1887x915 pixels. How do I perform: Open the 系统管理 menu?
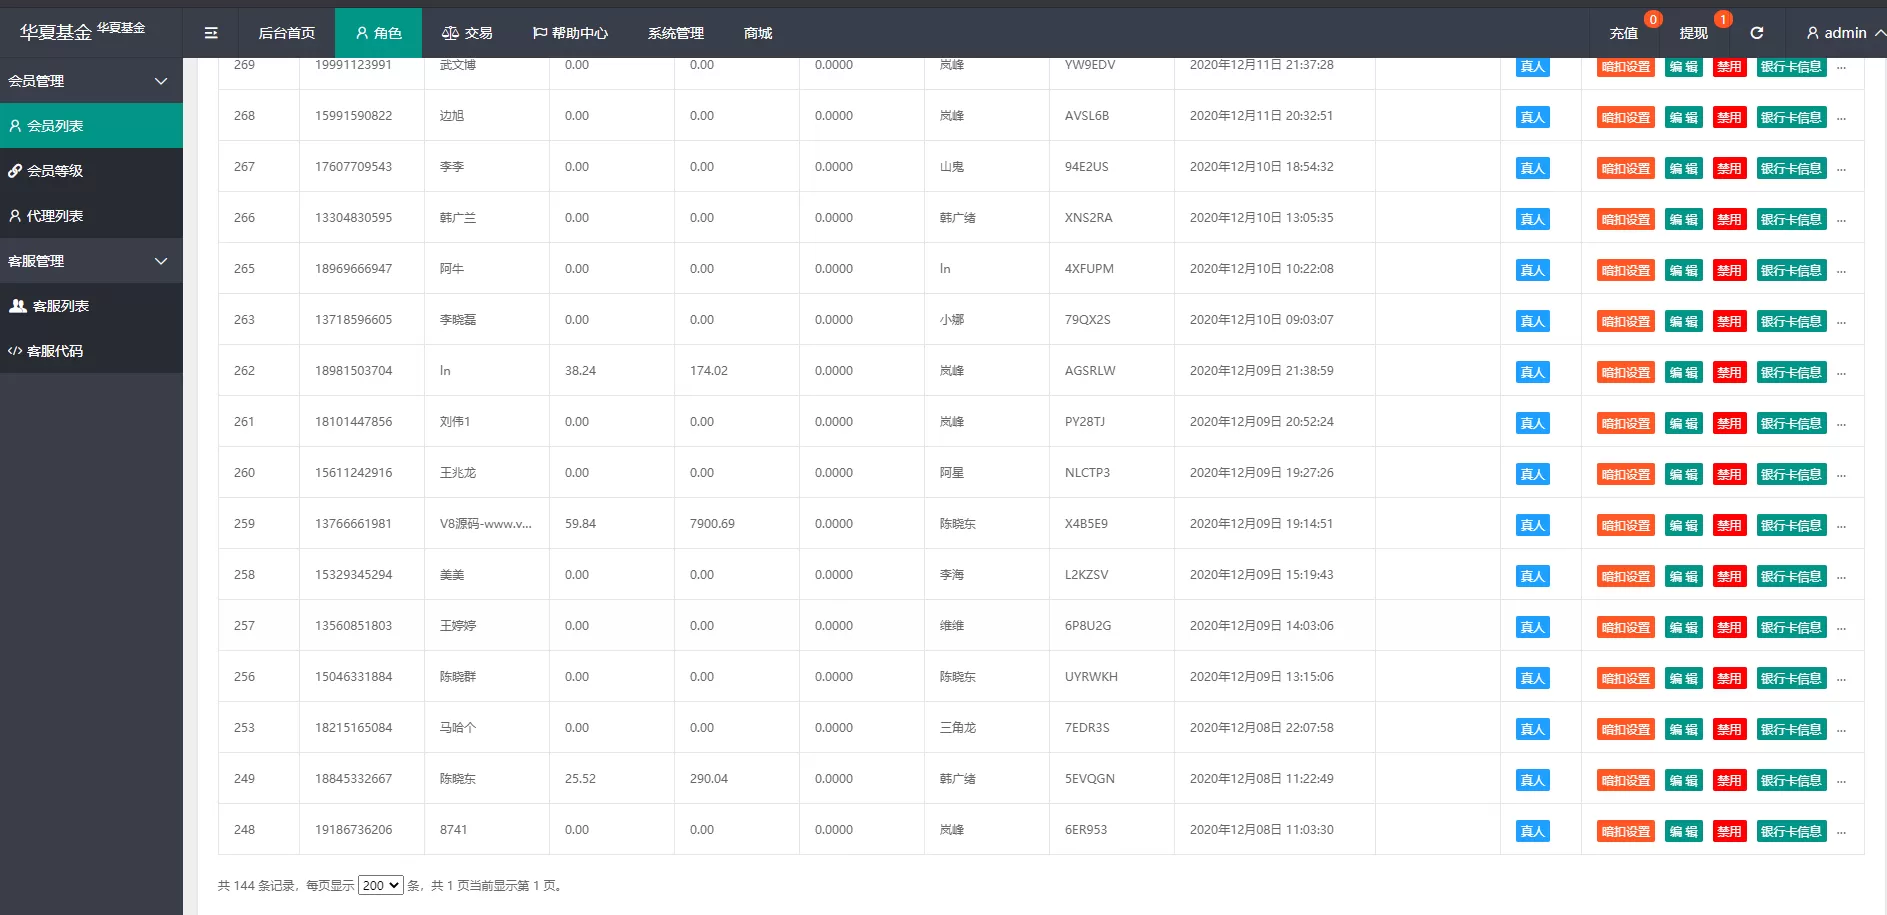click(x=675, y=33)
